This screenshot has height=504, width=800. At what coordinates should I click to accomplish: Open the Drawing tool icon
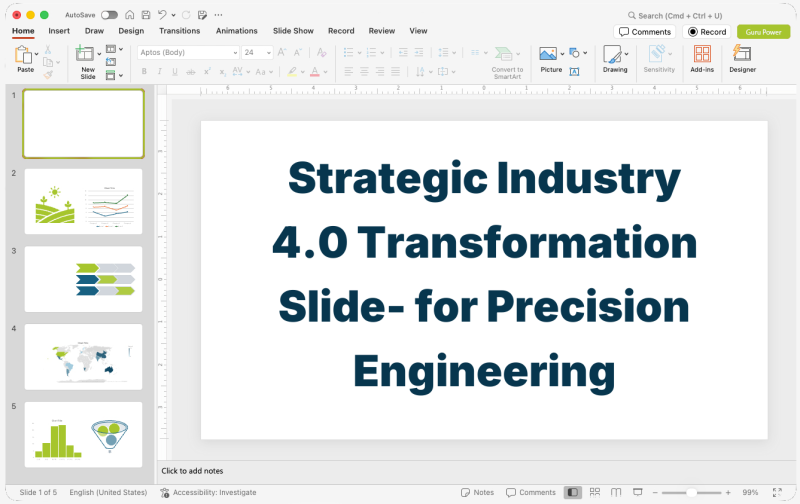612,54
